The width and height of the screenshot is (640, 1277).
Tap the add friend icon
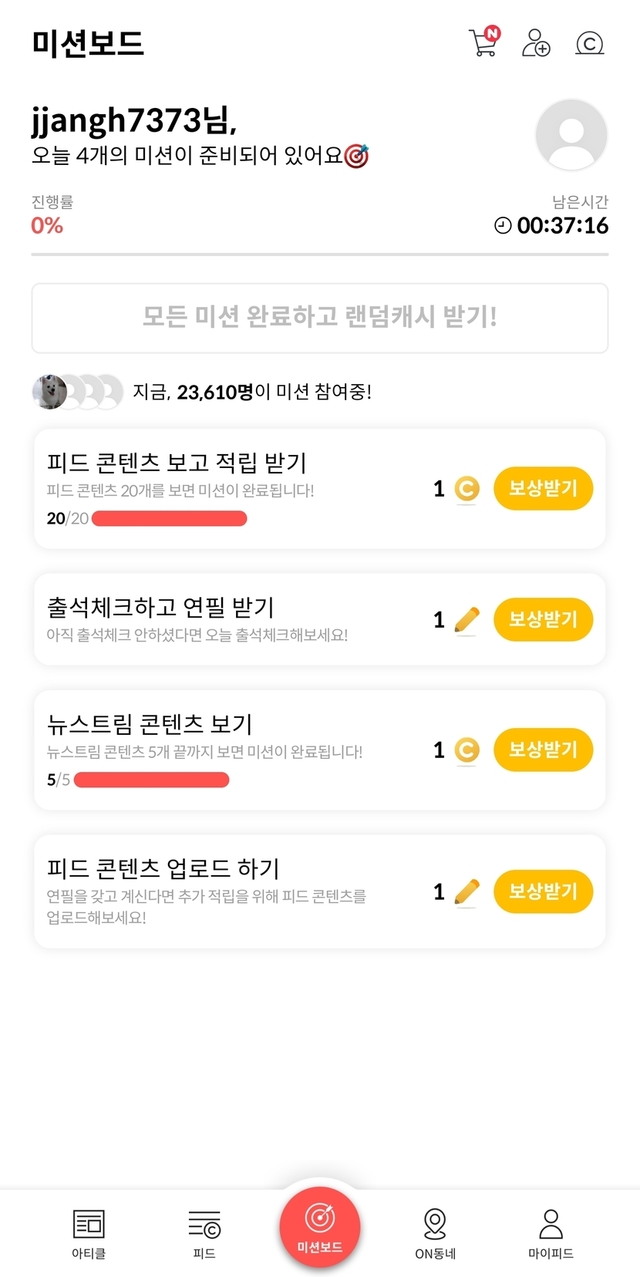pyautogui.click(x=536, y=43)
